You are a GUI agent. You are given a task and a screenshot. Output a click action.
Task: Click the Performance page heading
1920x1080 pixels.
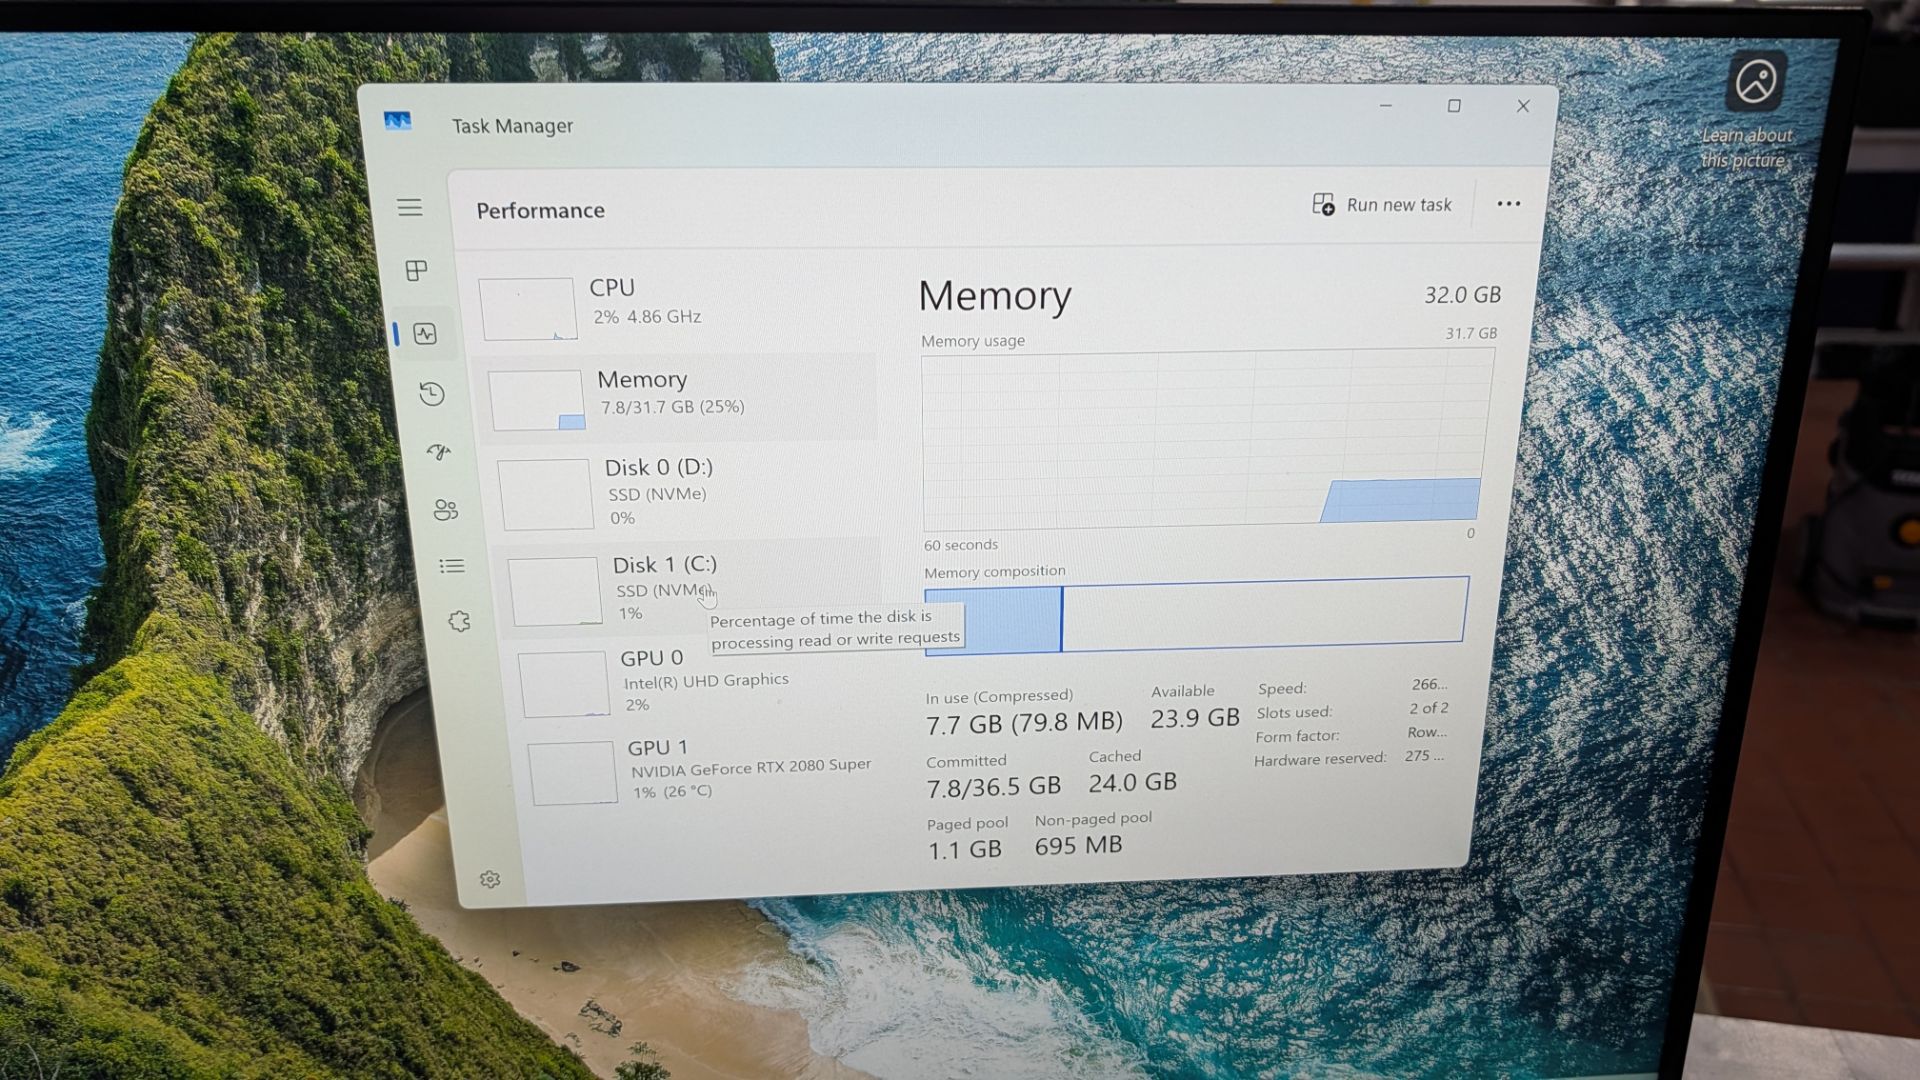click(541, 210)
